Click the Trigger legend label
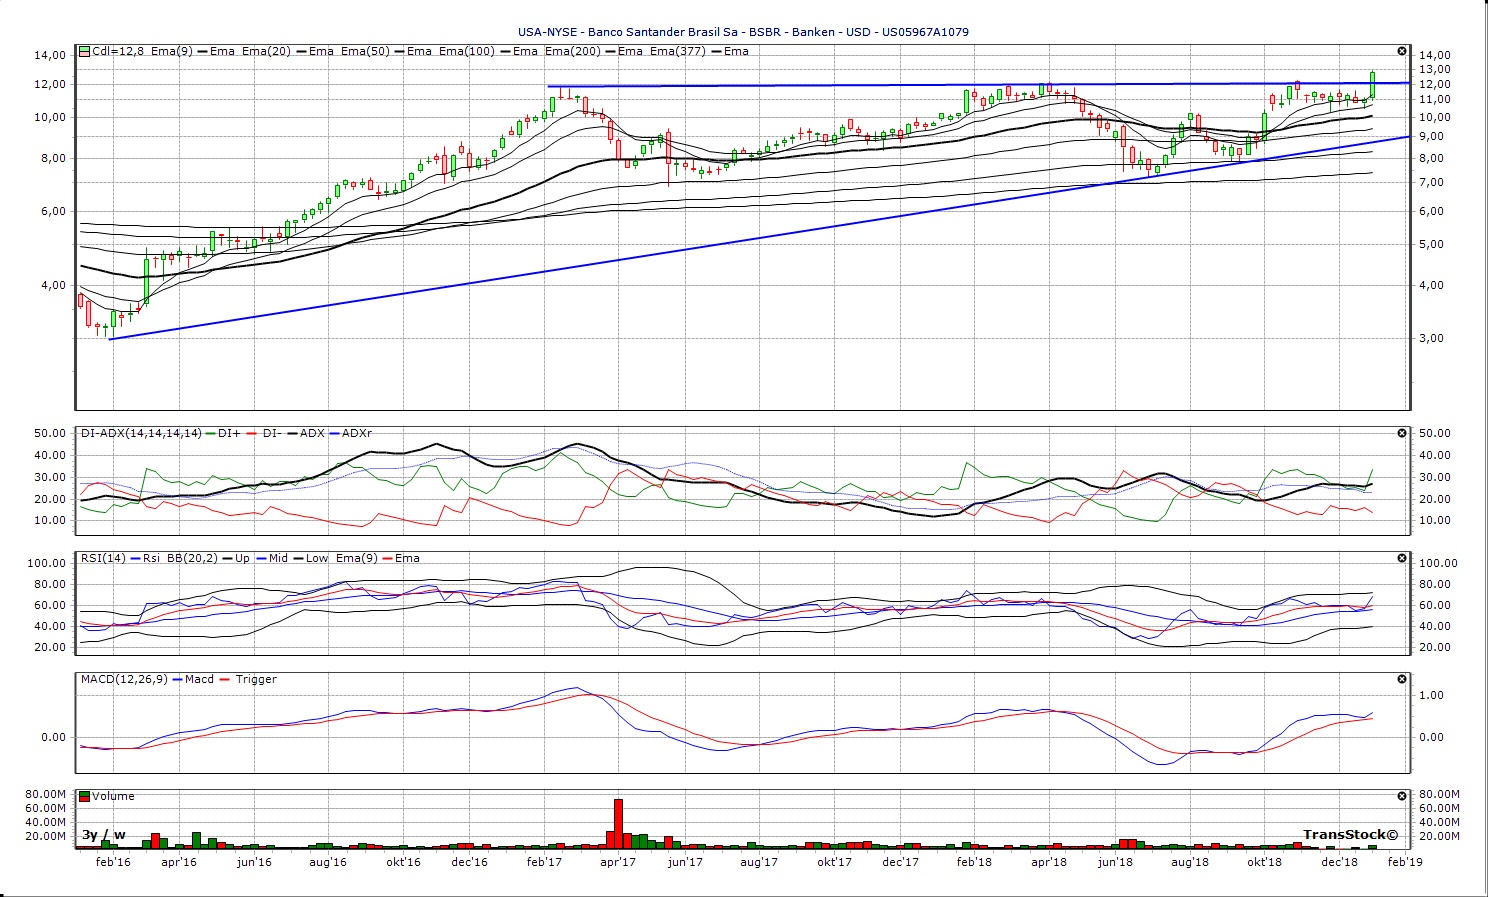The height and width of the screenshot is (897, 1488). point(256,679)
